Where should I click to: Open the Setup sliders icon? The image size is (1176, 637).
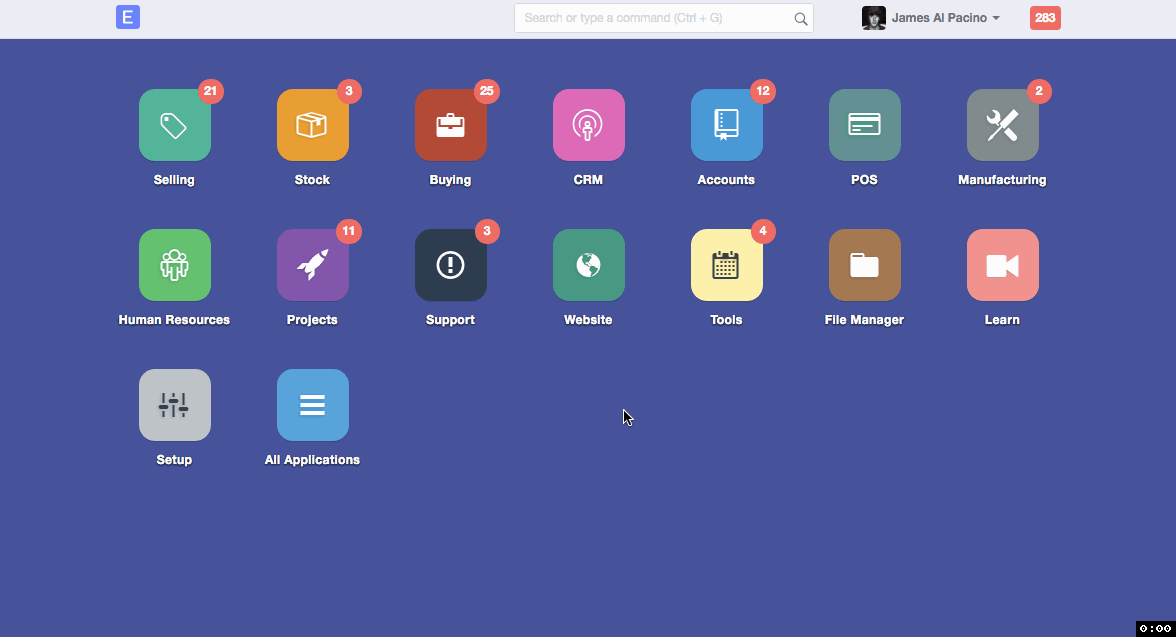pos(175,405)
